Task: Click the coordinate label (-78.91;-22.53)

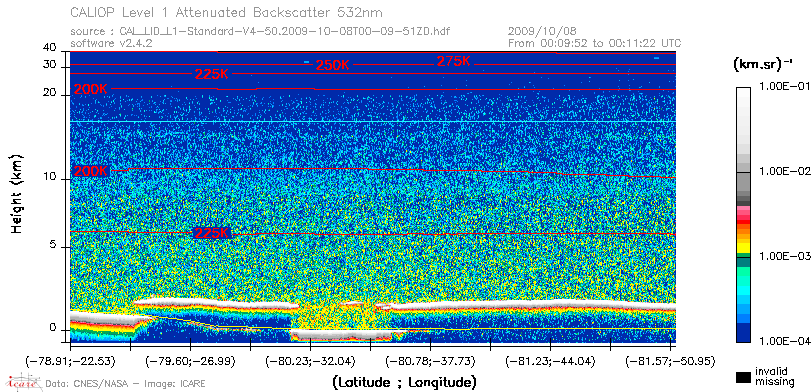Action: pyautogui.click(x=70, y=361)
